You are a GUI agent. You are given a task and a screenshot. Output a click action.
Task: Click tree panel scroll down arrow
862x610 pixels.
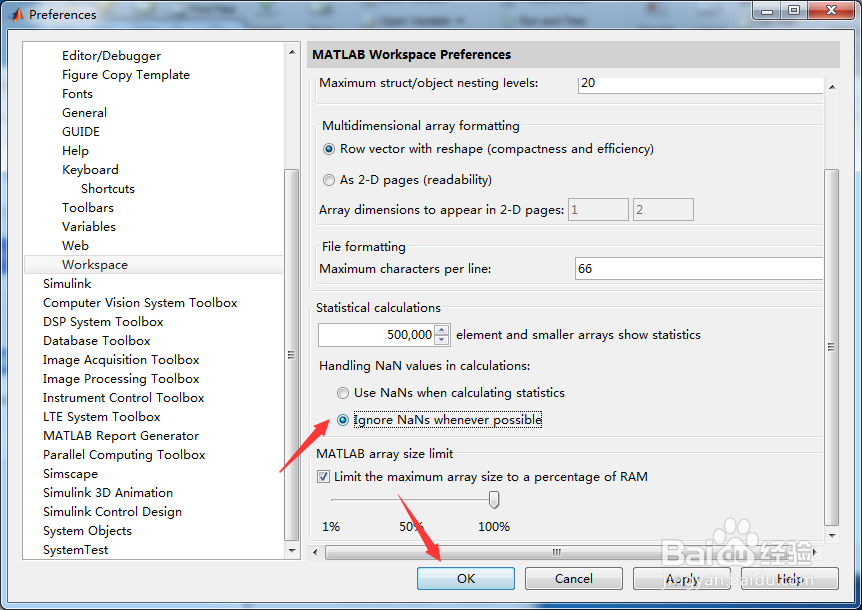[292, 551]
